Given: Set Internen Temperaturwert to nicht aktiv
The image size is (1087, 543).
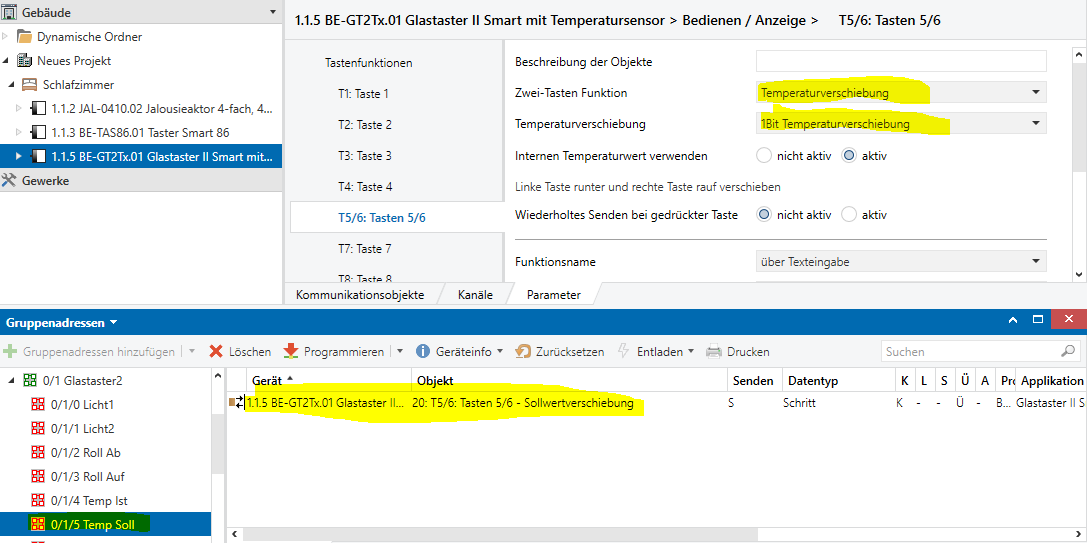Looking at the screenshot, I should coord(765,156).
